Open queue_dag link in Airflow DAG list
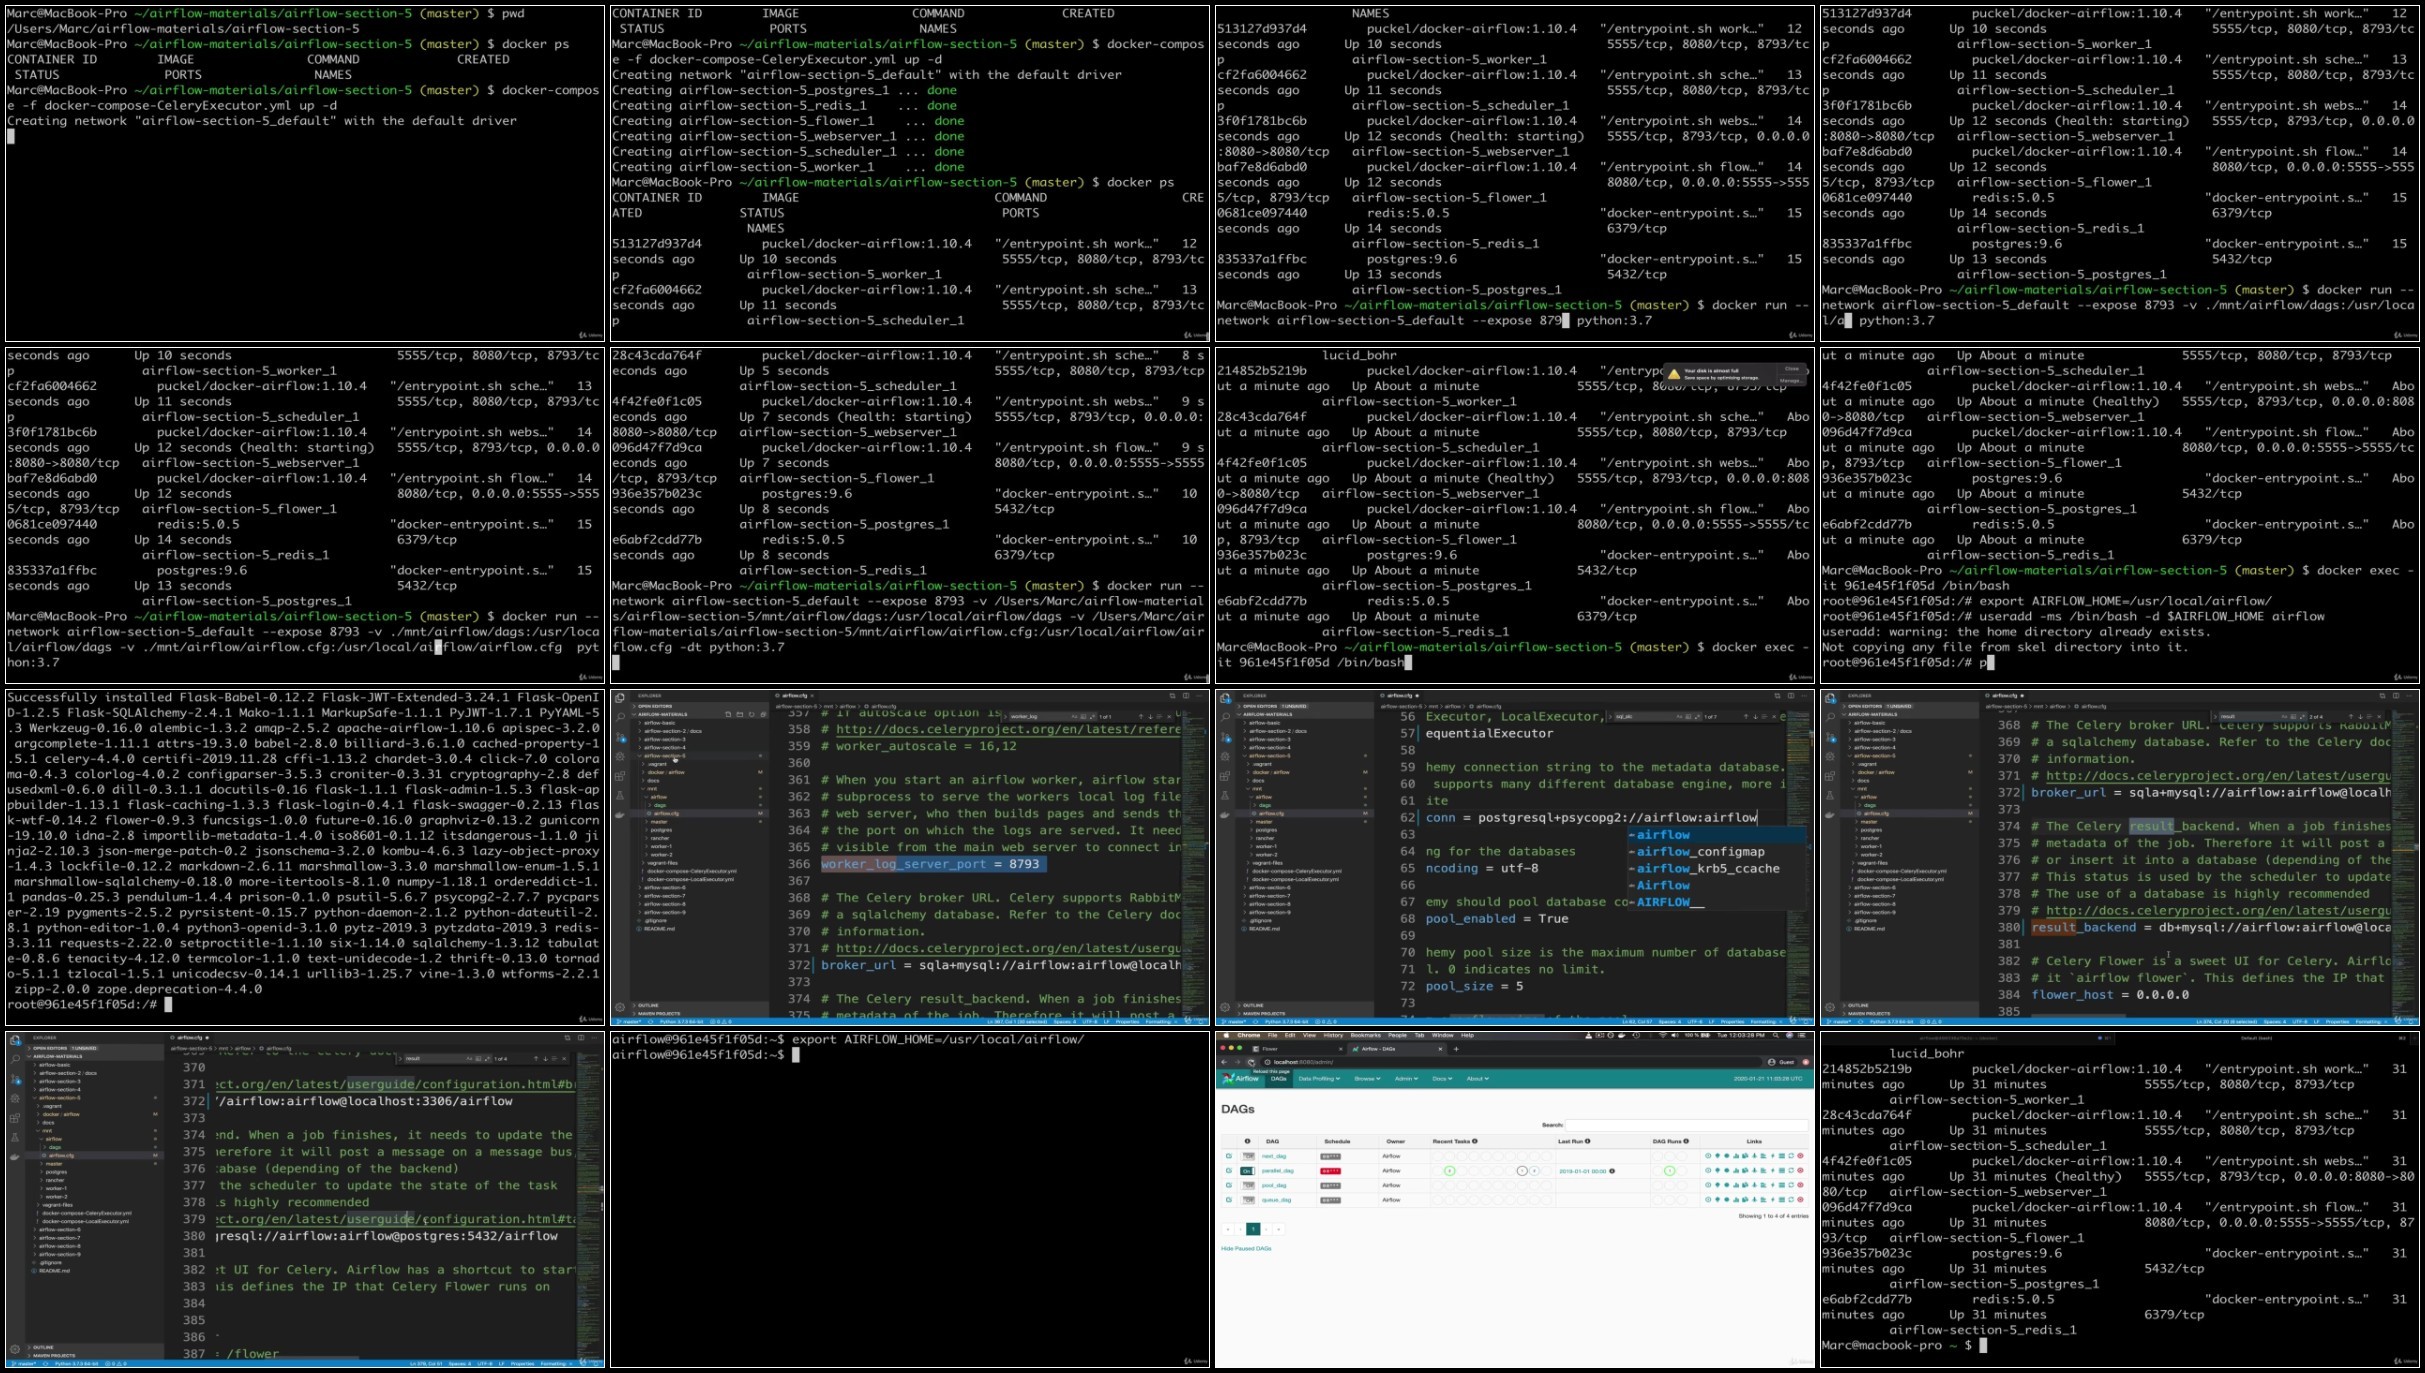The height and width of the screenshot is (1373, 2425). [1276, 1200]
